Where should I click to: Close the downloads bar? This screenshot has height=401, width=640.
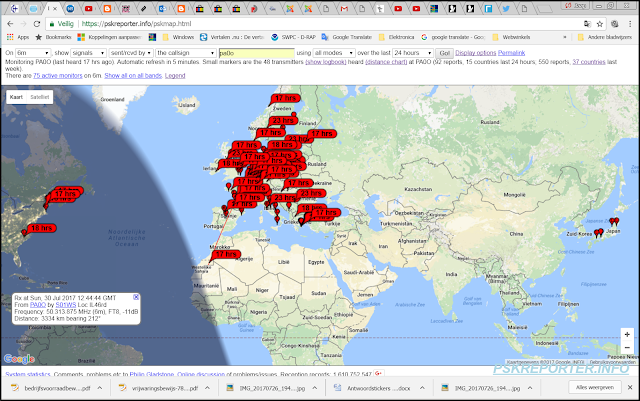click(x=630, y=388)
